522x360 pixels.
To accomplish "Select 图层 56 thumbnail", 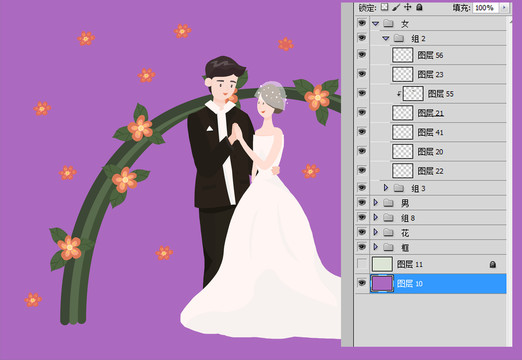I will (403, 55).
